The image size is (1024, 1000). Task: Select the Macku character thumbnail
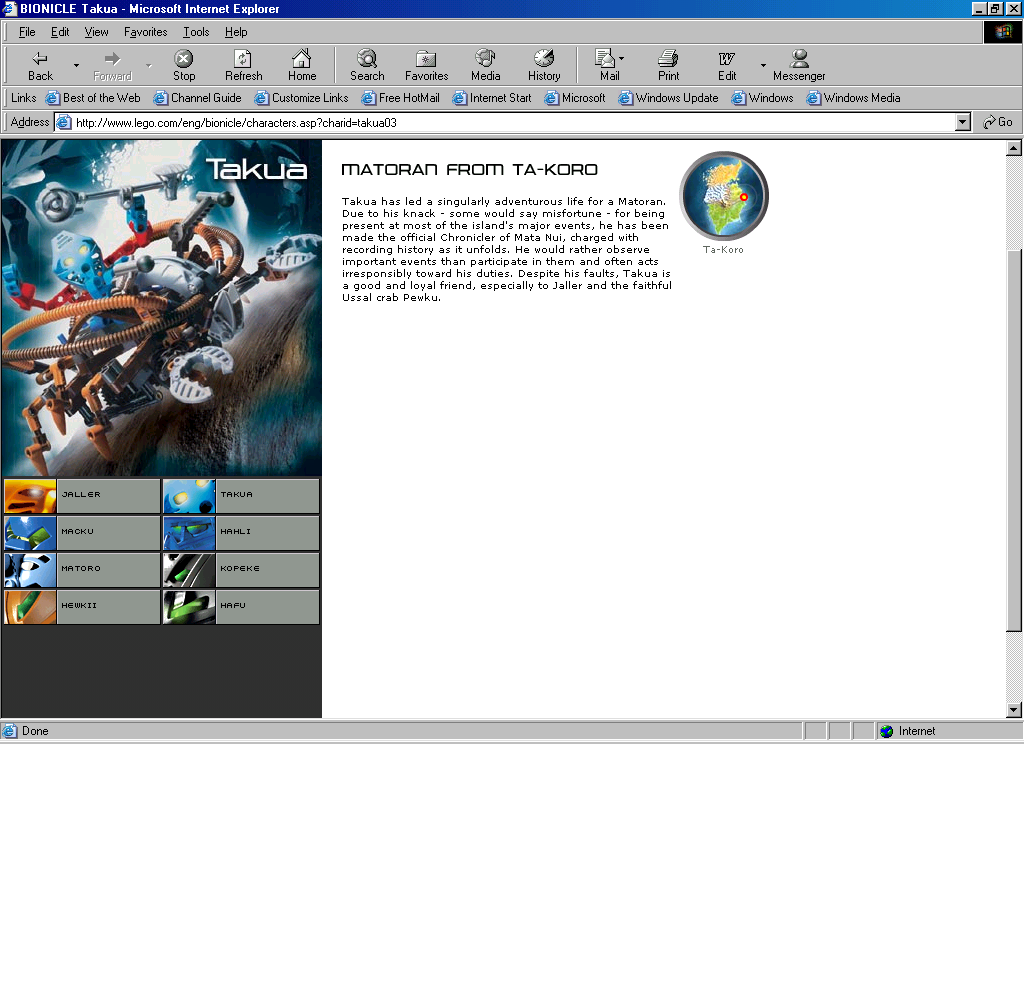(31, 533)
